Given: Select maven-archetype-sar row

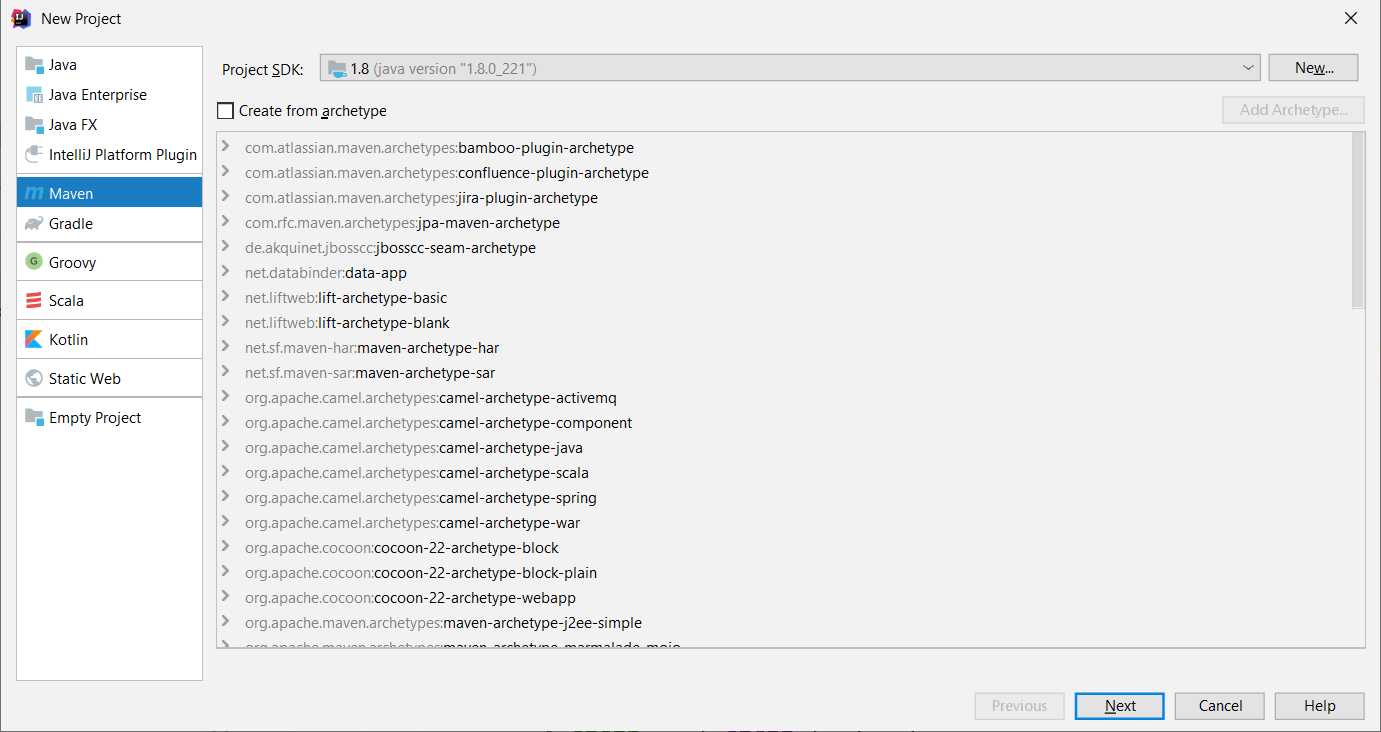Looking at the screenshot, I should [x=783, y=373].
